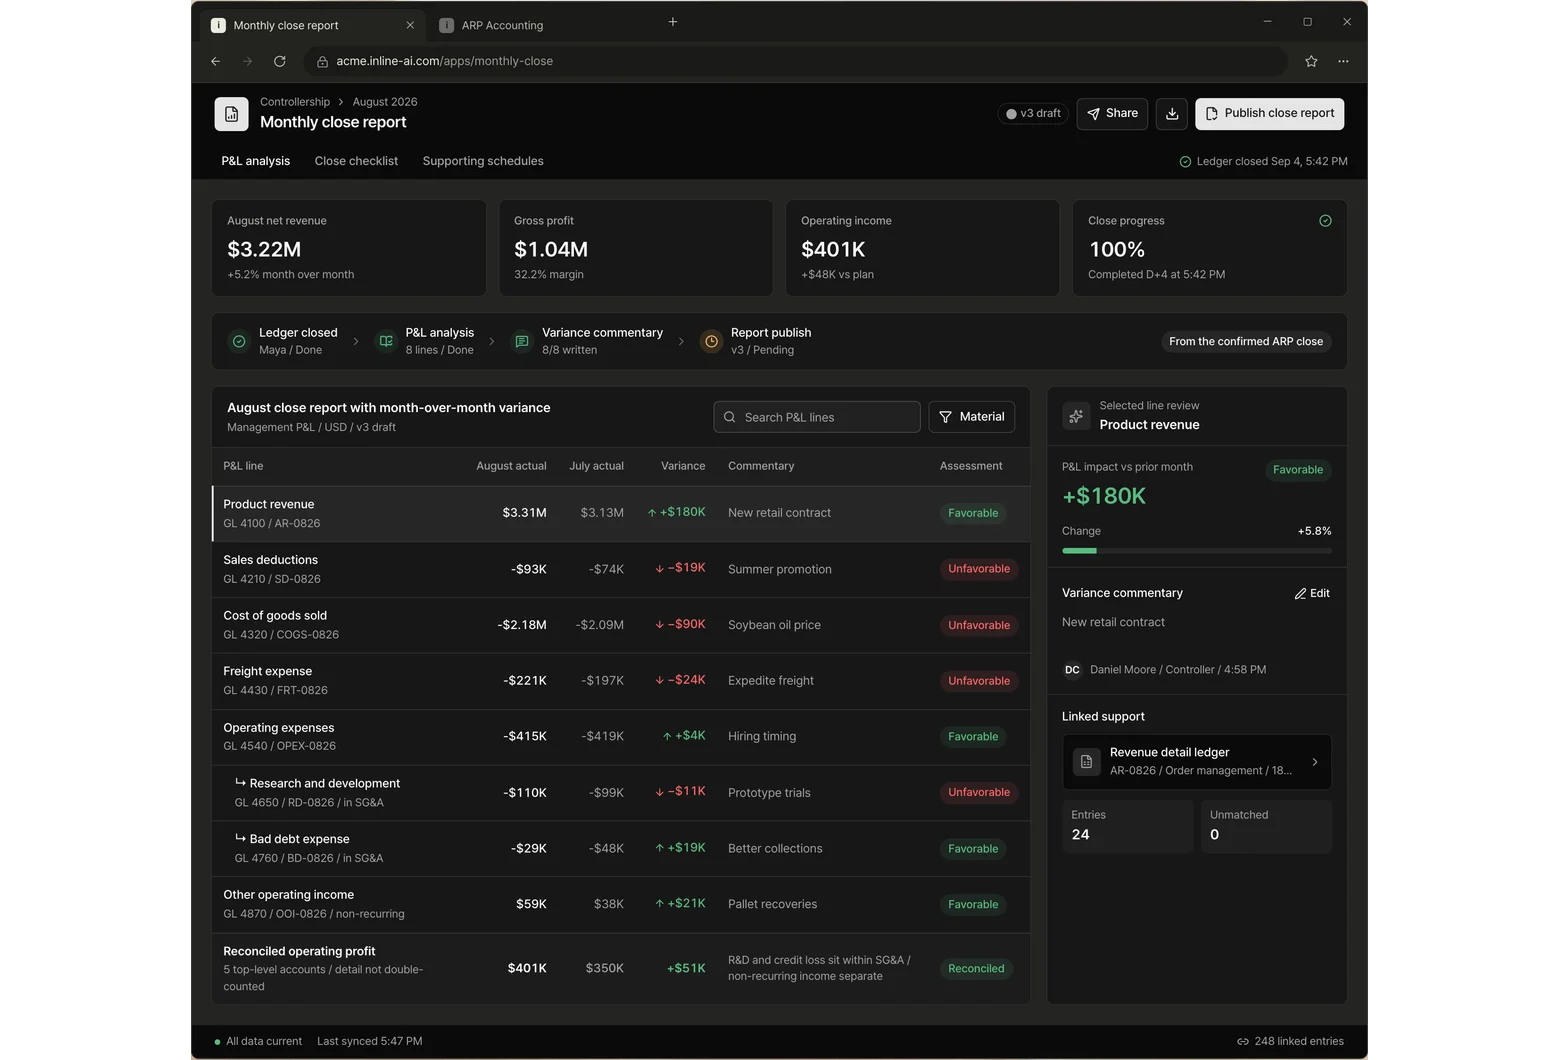Open the August 2026 breadcrumb
This screenshot has height=1060, width=1560.
(385, 102)
